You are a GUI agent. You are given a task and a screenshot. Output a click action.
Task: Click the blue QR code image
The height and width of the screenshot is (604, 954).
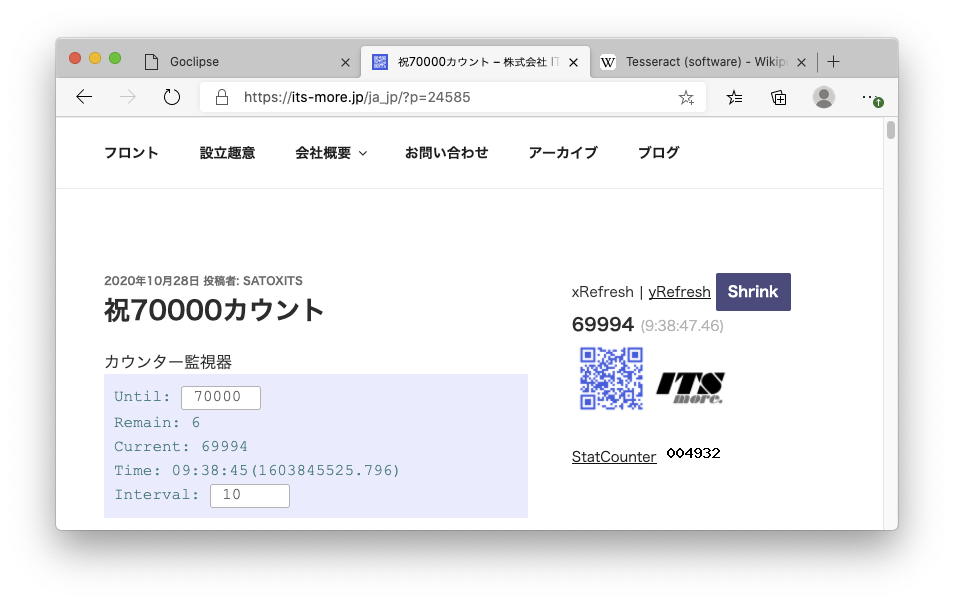pyautogui.click(x=611, y=379)
